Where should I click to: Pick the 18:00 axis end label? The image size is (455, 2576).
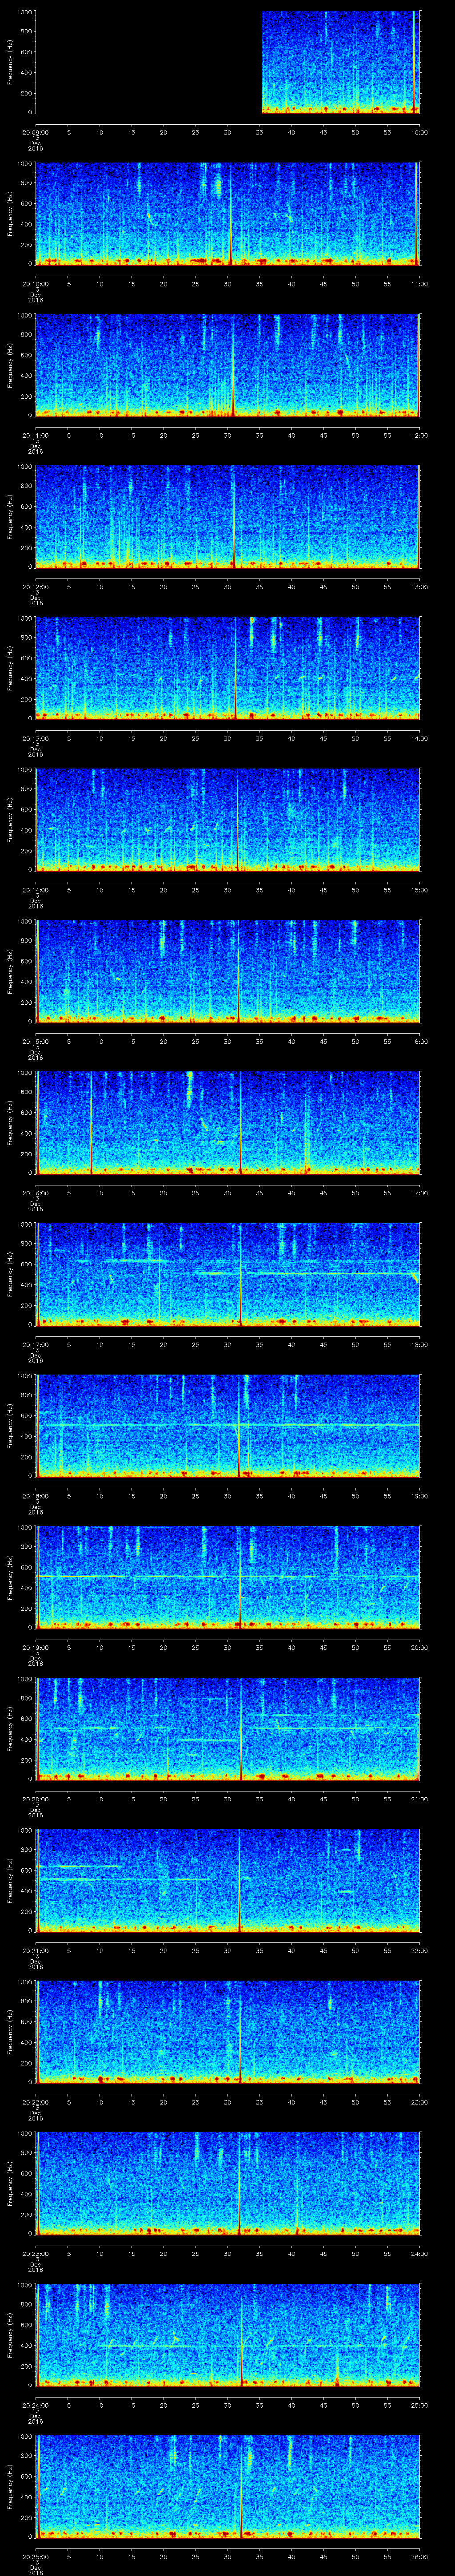[x=419, y=1344]
